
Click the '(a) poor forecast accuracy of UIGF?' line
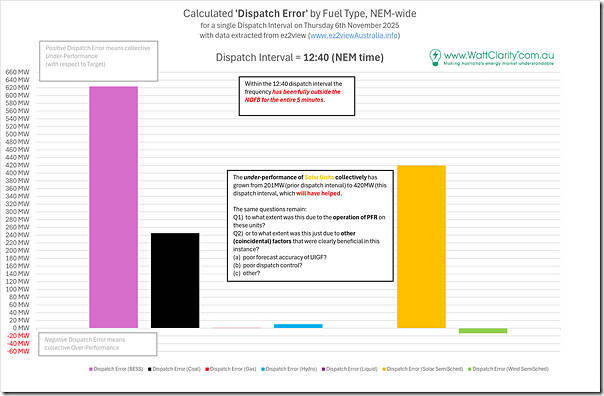point(280,257)
